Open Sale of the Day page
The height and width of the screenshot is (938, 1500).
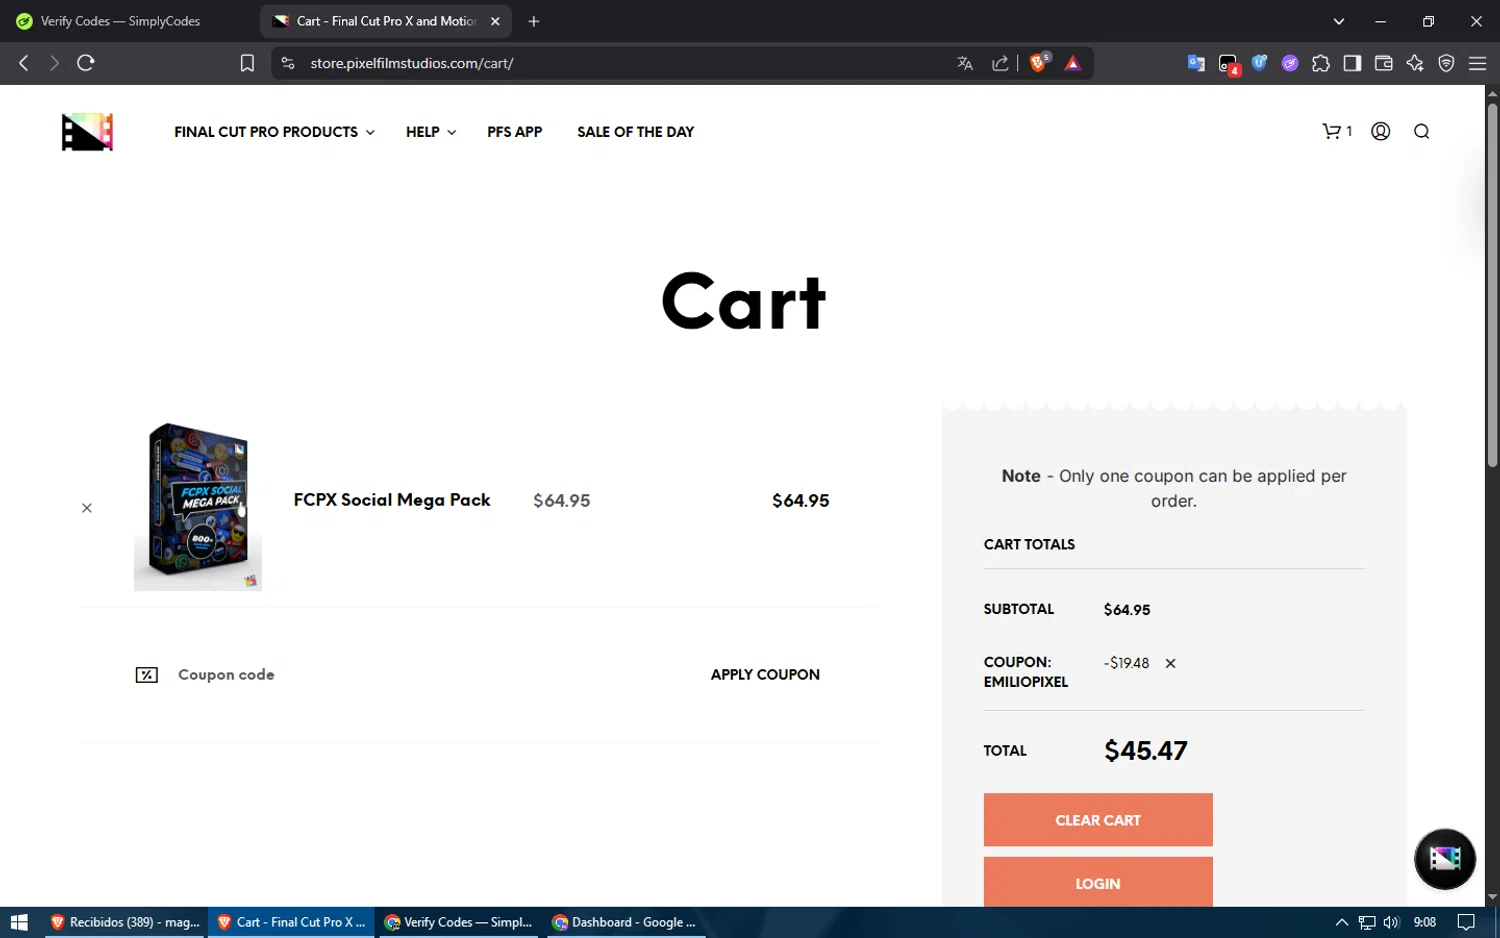635,132
